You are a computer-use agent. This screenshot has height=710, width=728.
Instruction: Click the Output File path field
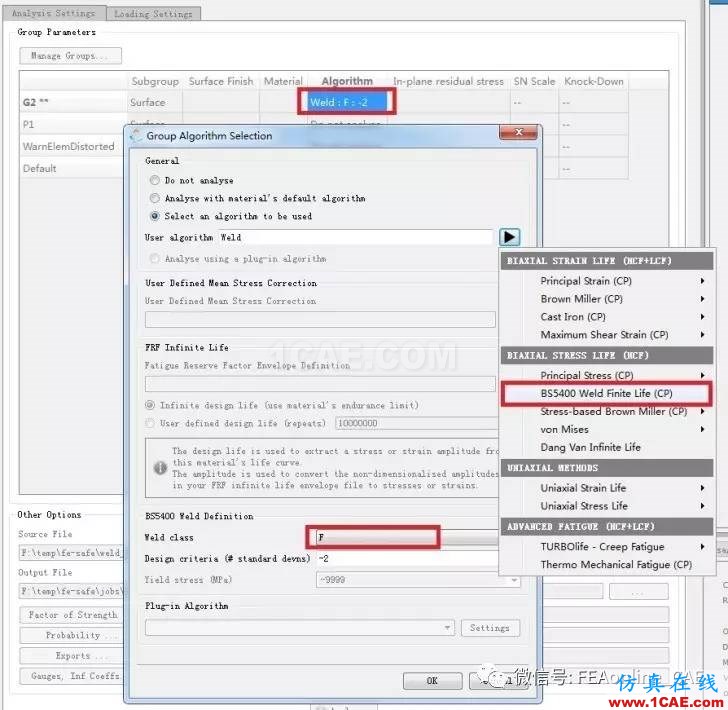tap(72, 591)
